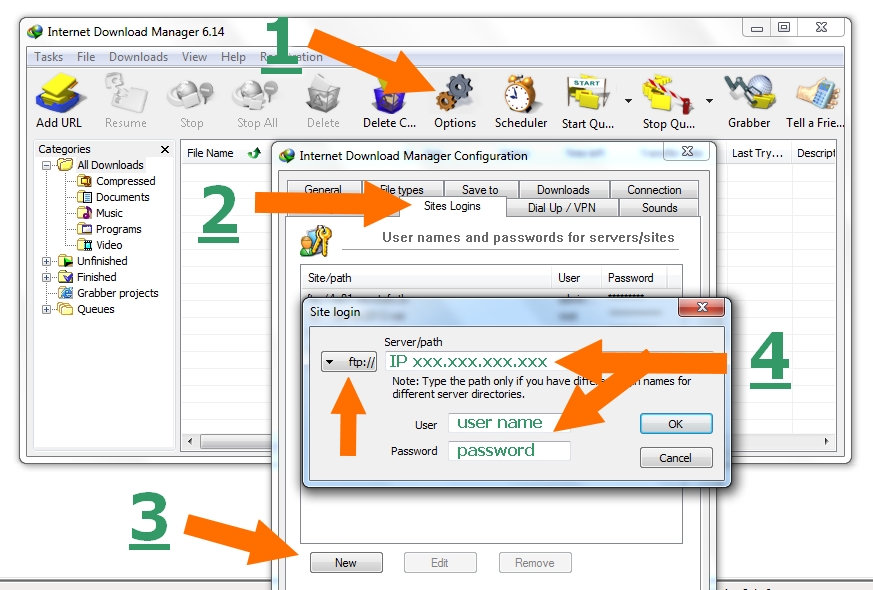
Task: Click the New button
Action: click(x=346, y=563)
